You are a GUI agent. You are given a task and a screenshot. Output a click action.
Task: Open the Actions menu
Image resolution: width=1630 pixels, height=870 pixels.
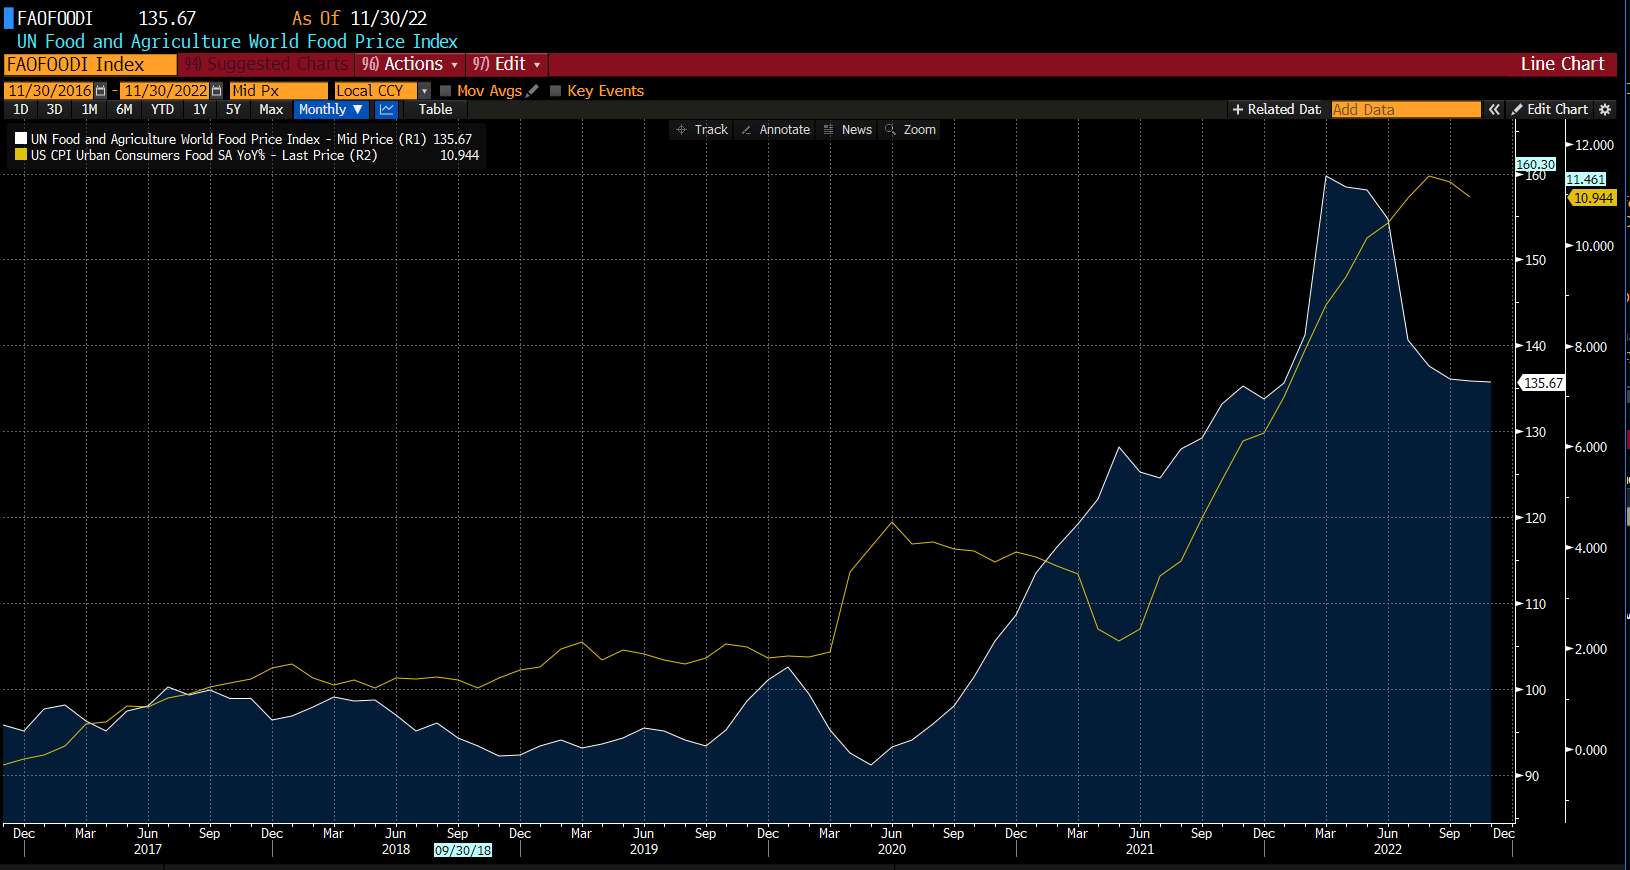pyautogui.click(x=410, y=64)
